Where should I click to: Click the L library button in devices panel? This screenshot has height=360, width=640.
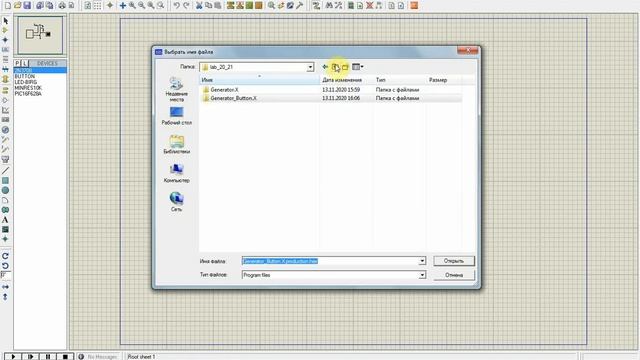[x=24, y=63]
